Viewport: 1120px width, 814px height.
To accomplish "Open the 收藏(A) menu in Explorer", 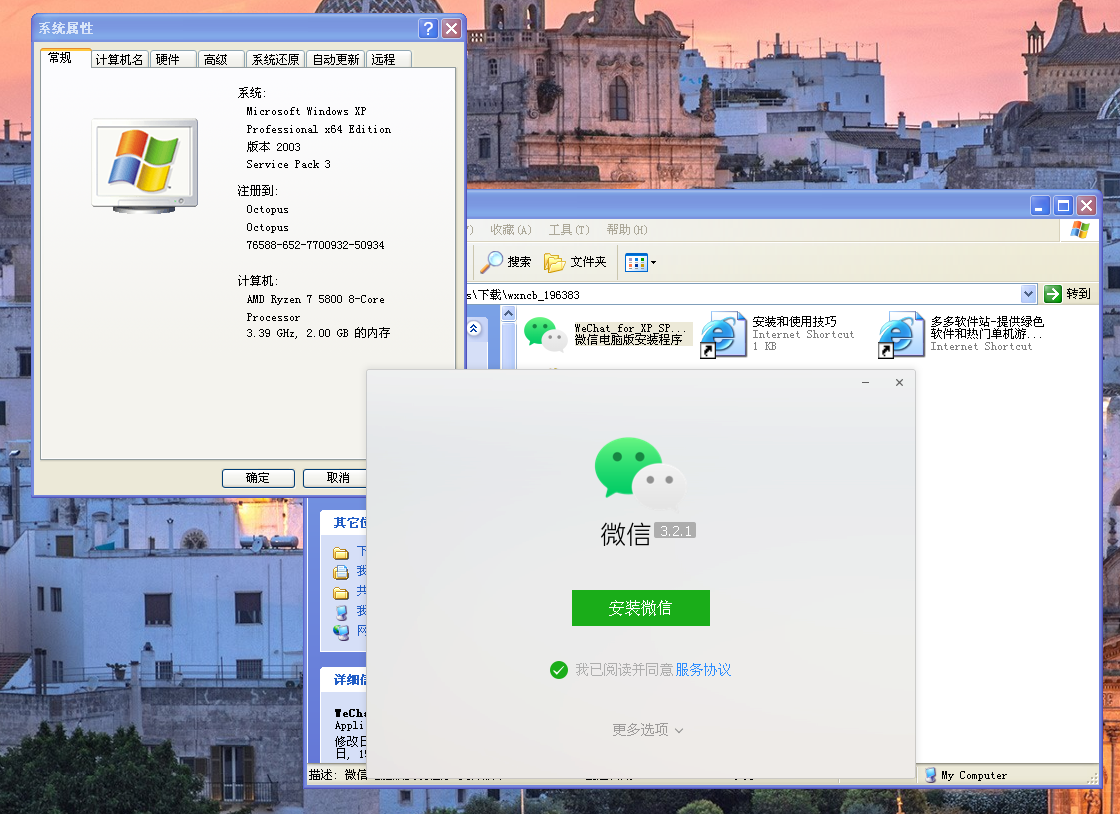I will tap(511, 230).
